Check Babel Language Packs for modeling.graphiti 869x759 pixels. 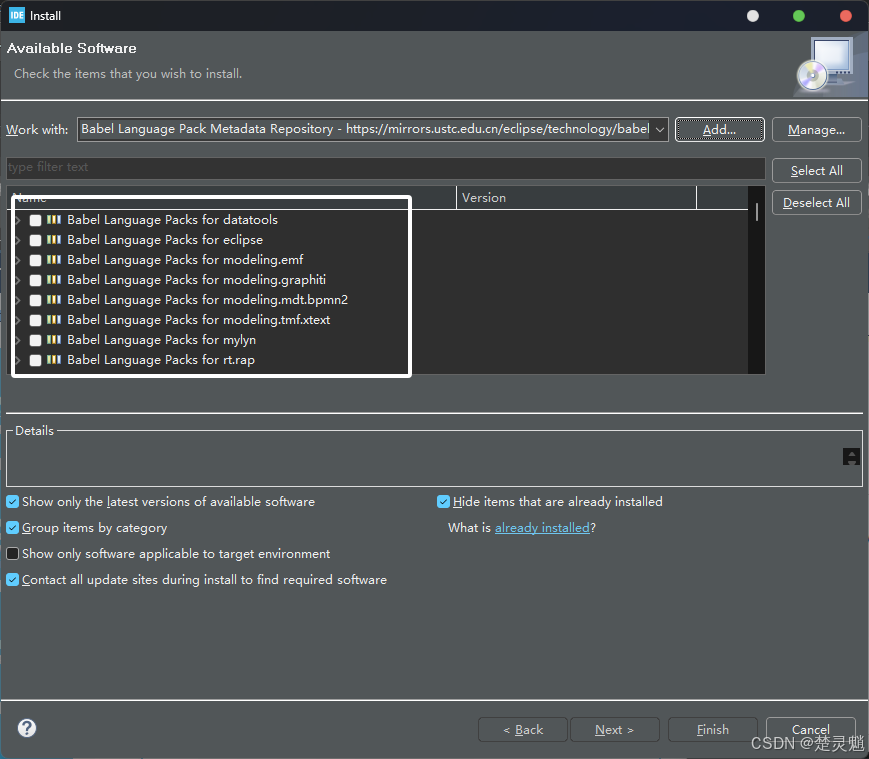[x=35, y=280]
